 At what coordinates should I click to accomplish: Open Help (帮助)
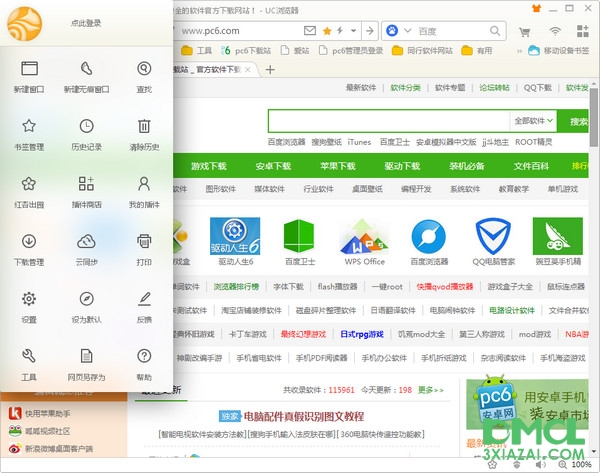coord(144,365)
